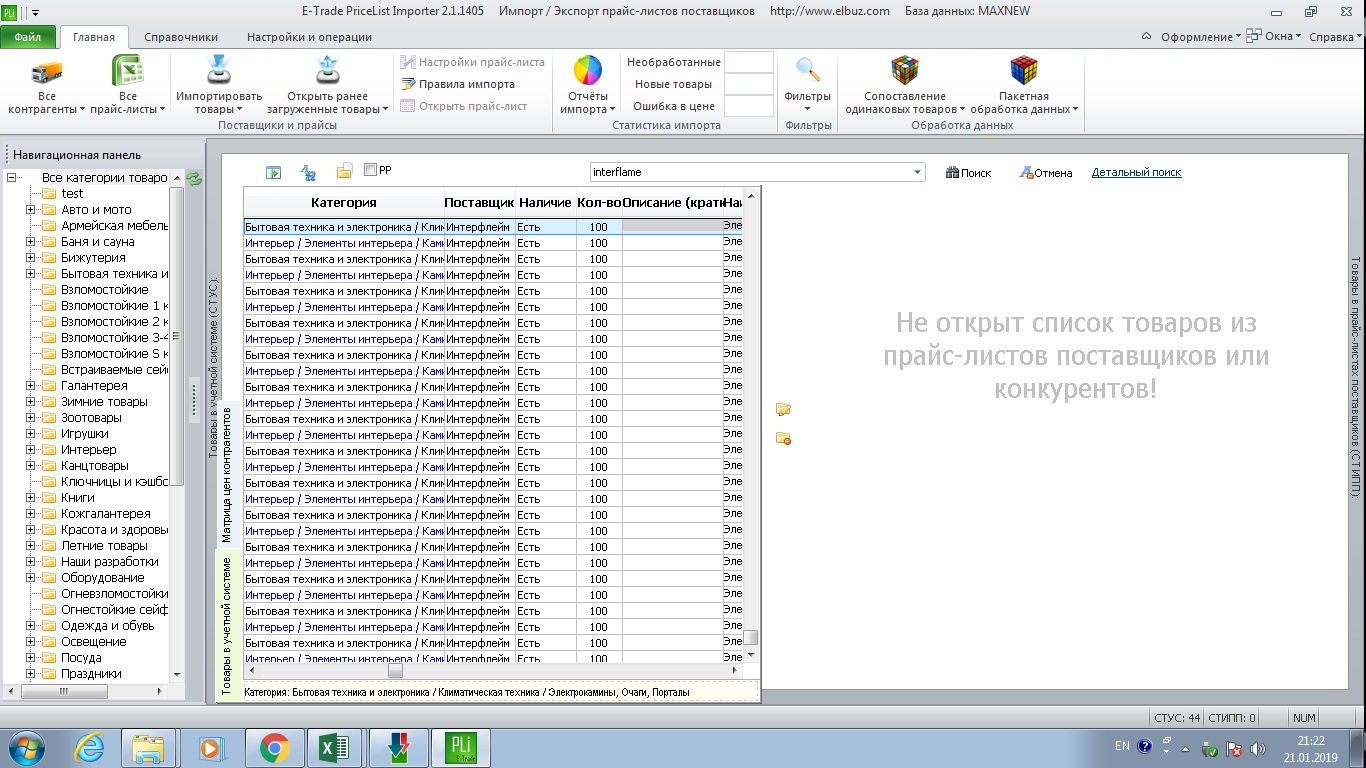
Task: Click the upper folder icon between panels
Action: (783, 409)
